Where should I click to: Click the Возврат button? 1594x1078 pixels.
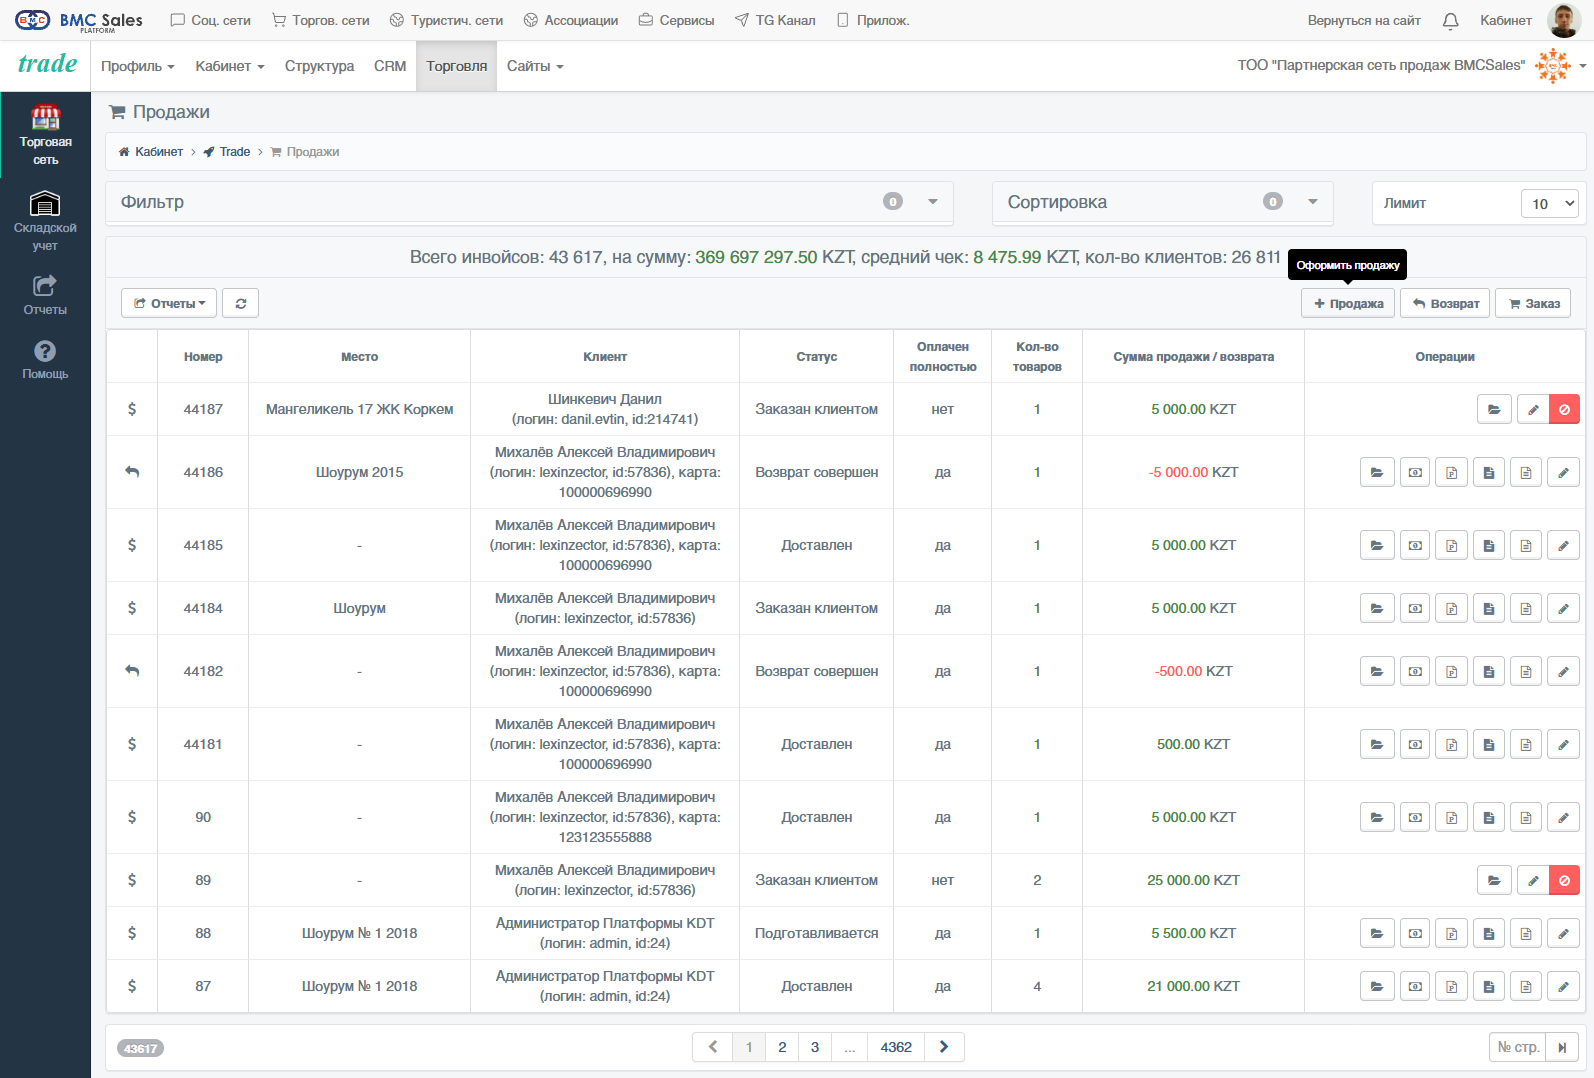[x=1445, y=303]
